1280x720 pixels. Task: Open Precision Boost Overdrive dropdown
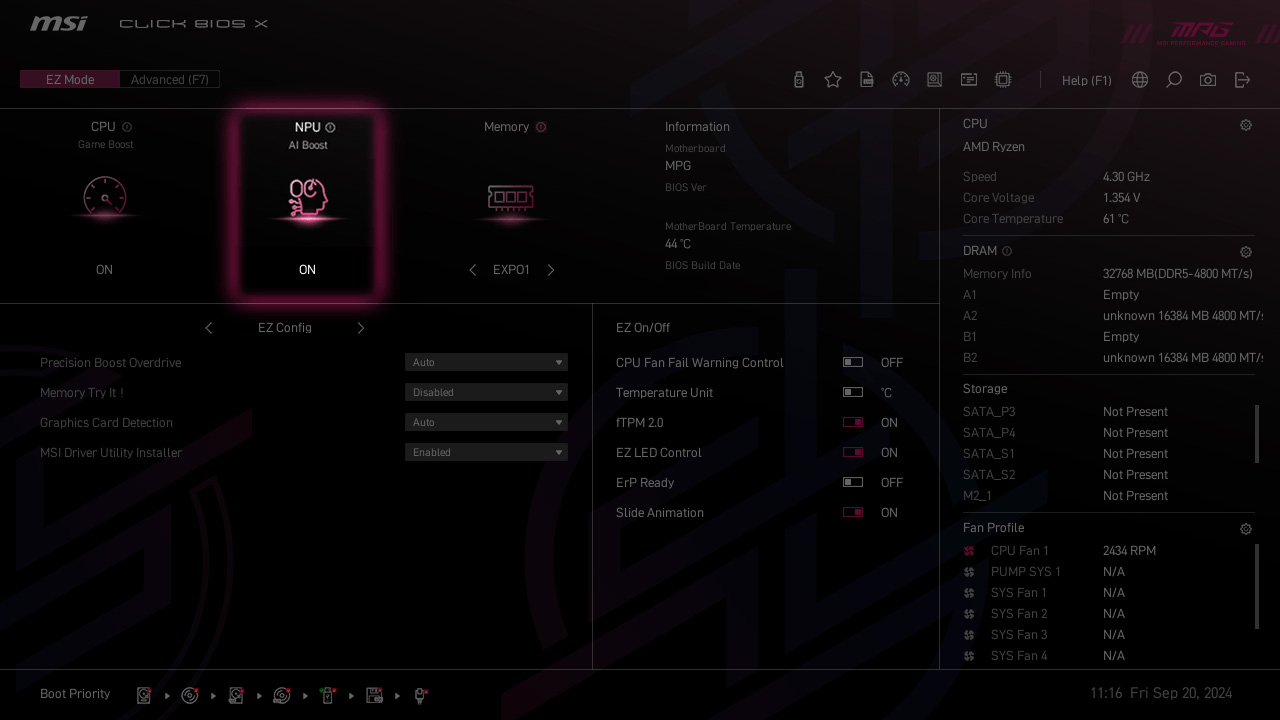pyautogui.click(x=486, y=363)
